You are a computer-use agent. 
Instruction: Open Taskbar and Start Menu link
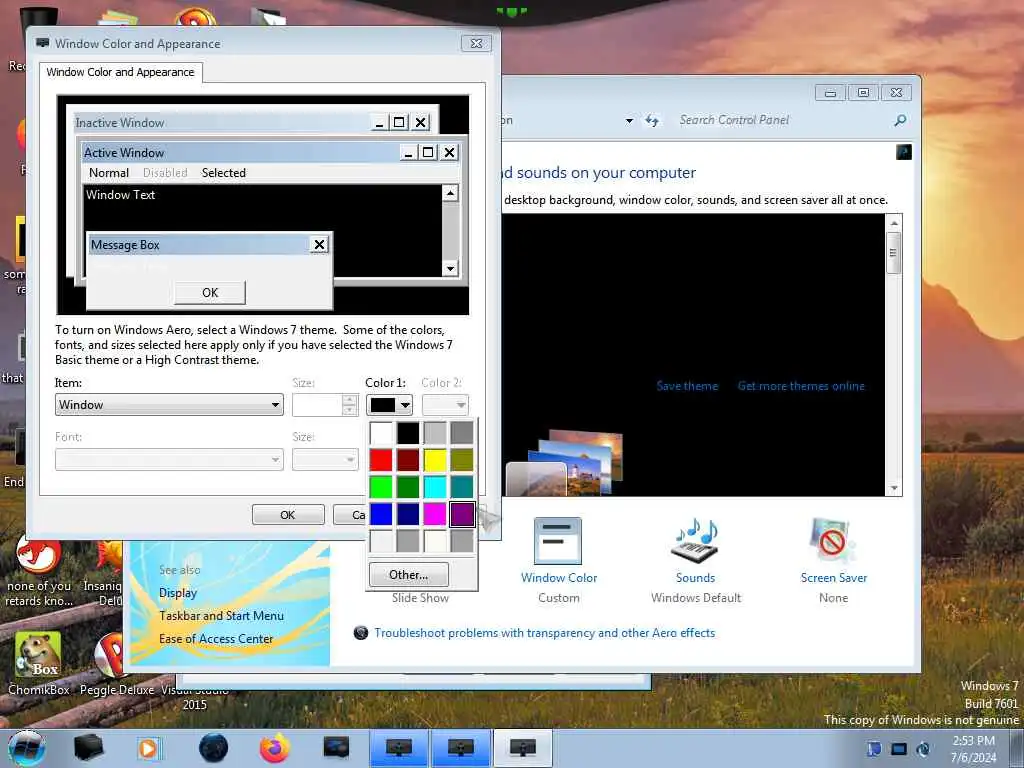pyautogui.click(x=221, y=616)
